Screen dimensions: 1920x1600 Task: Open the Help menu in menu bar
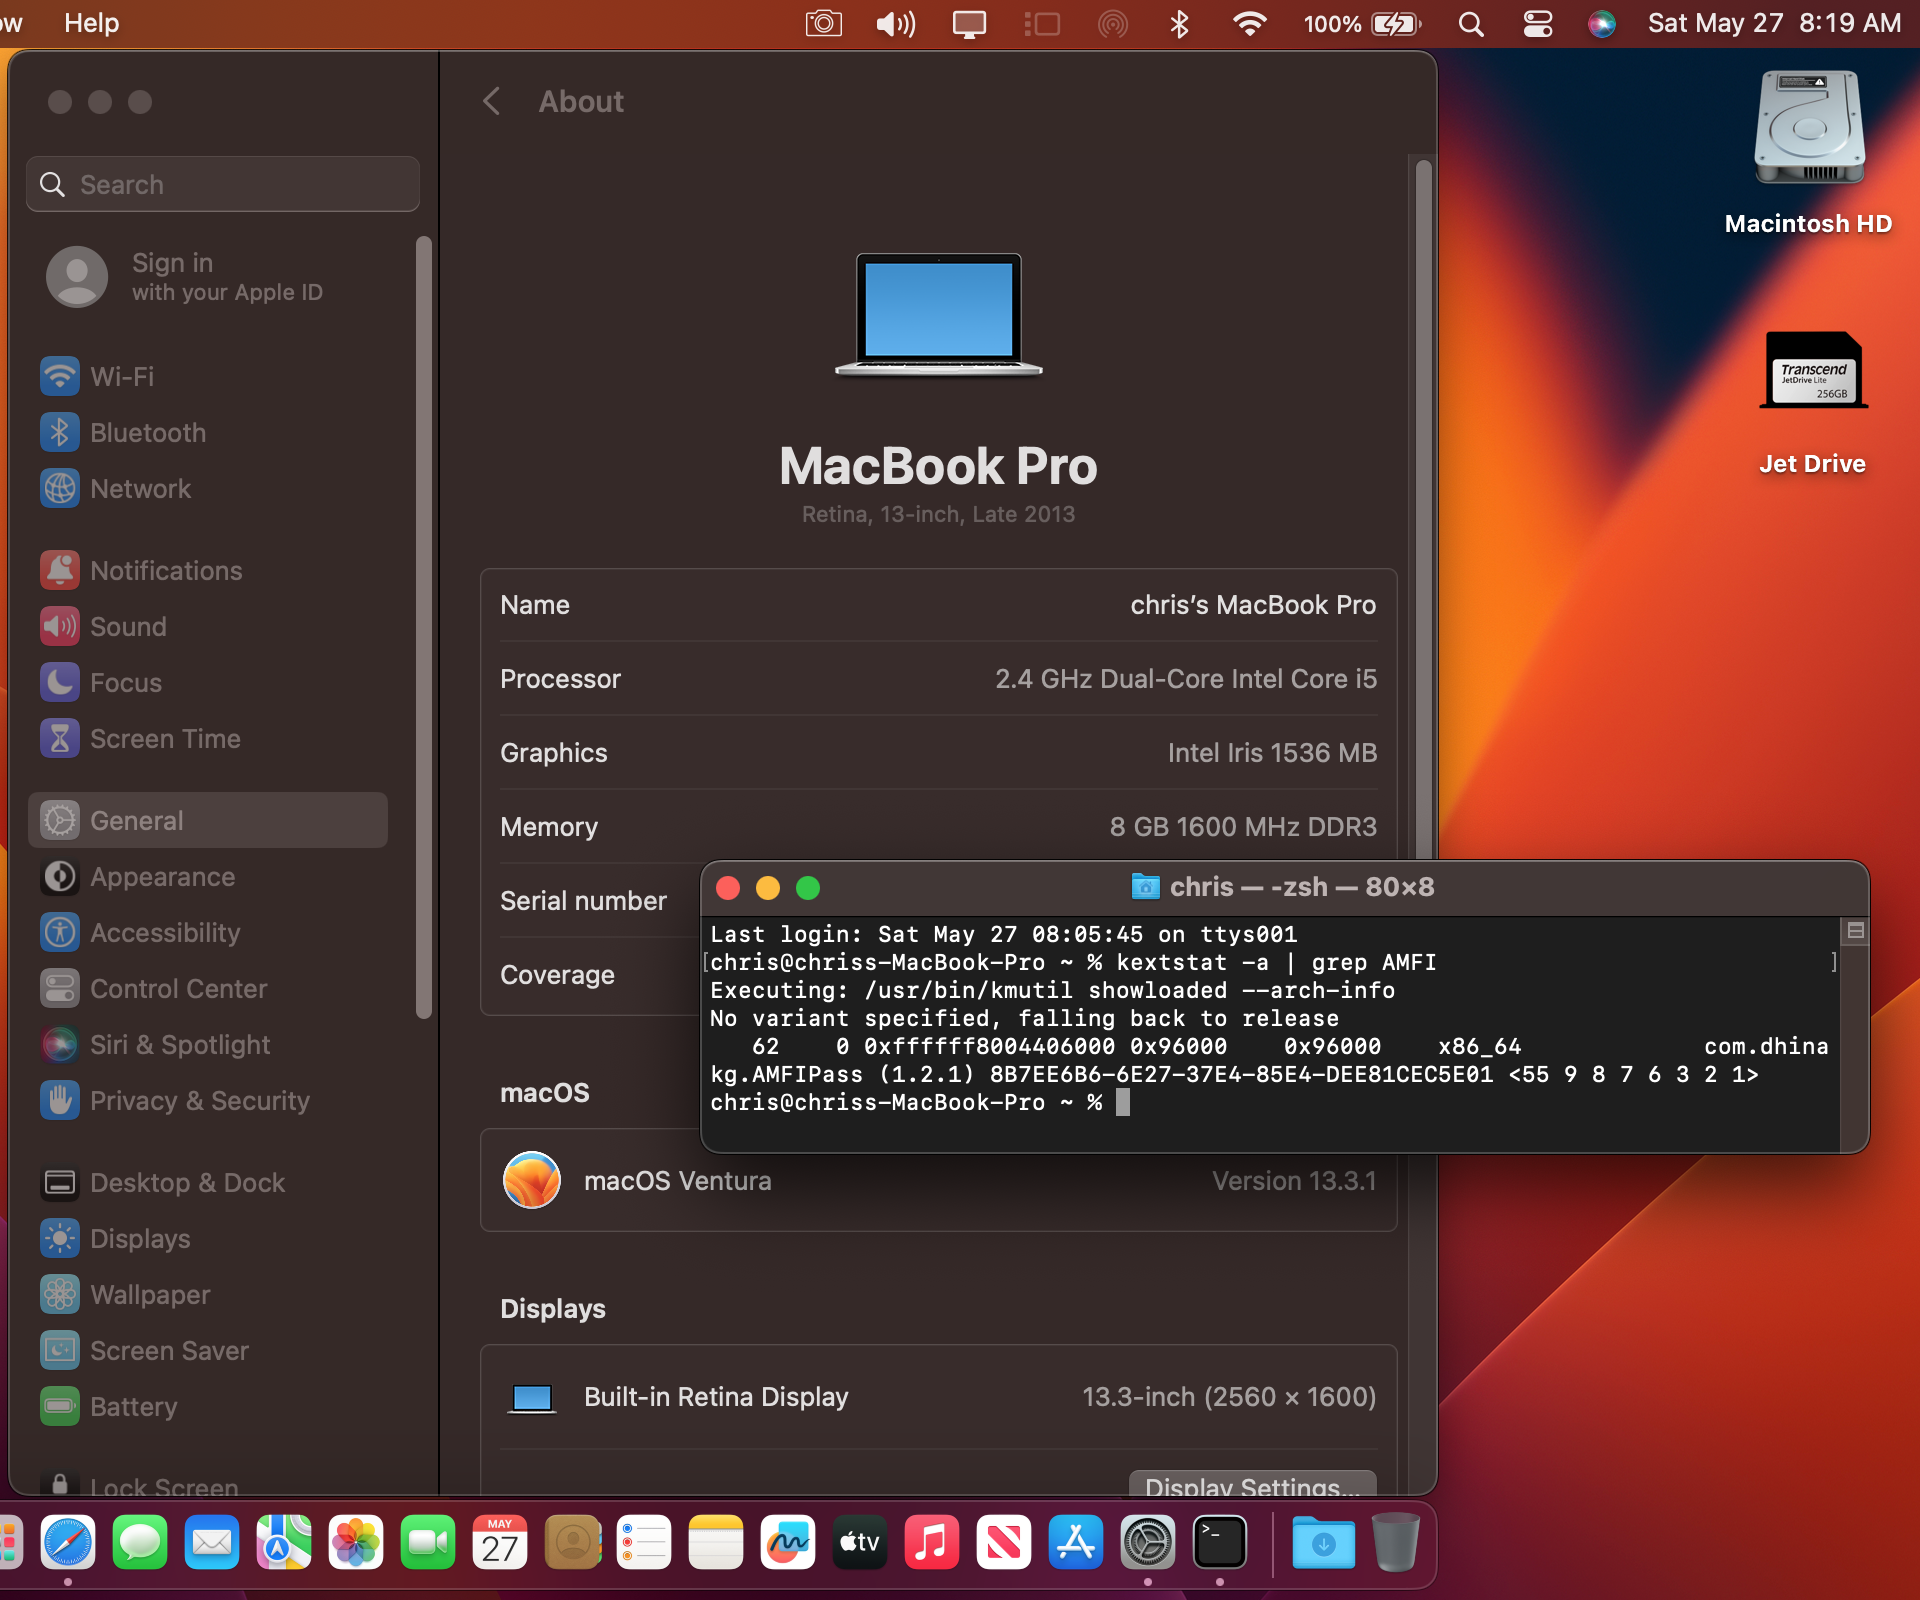tap(91, 23)
